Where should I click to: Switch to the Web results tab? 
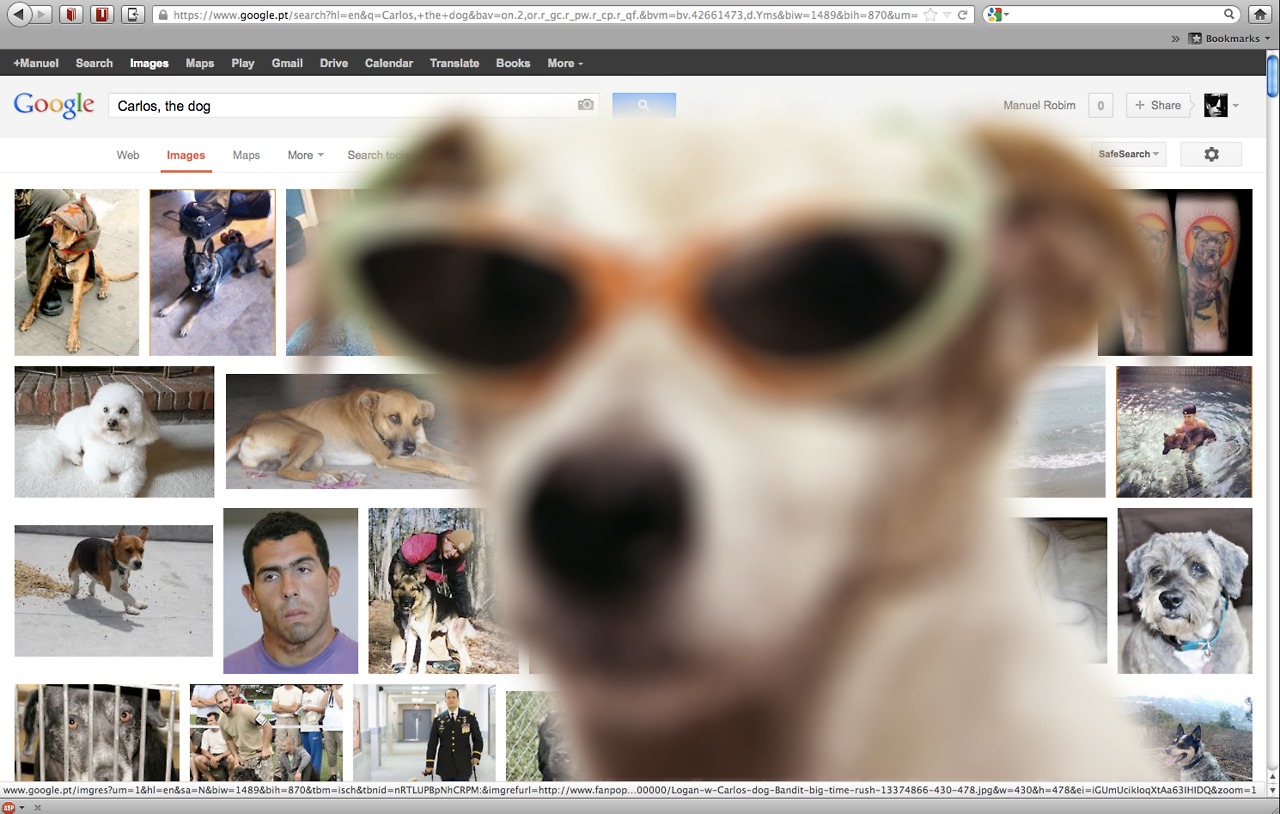tap(128, 155)
